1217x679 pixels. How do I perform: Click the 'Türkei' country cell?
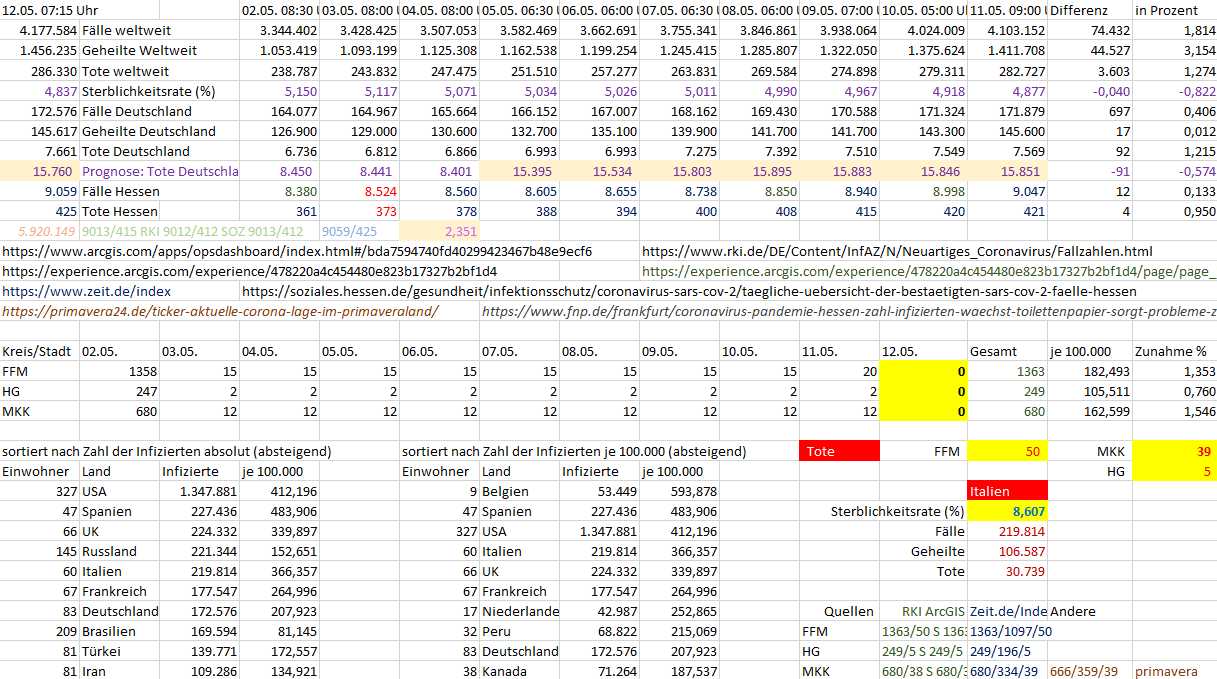pos(102,651)
